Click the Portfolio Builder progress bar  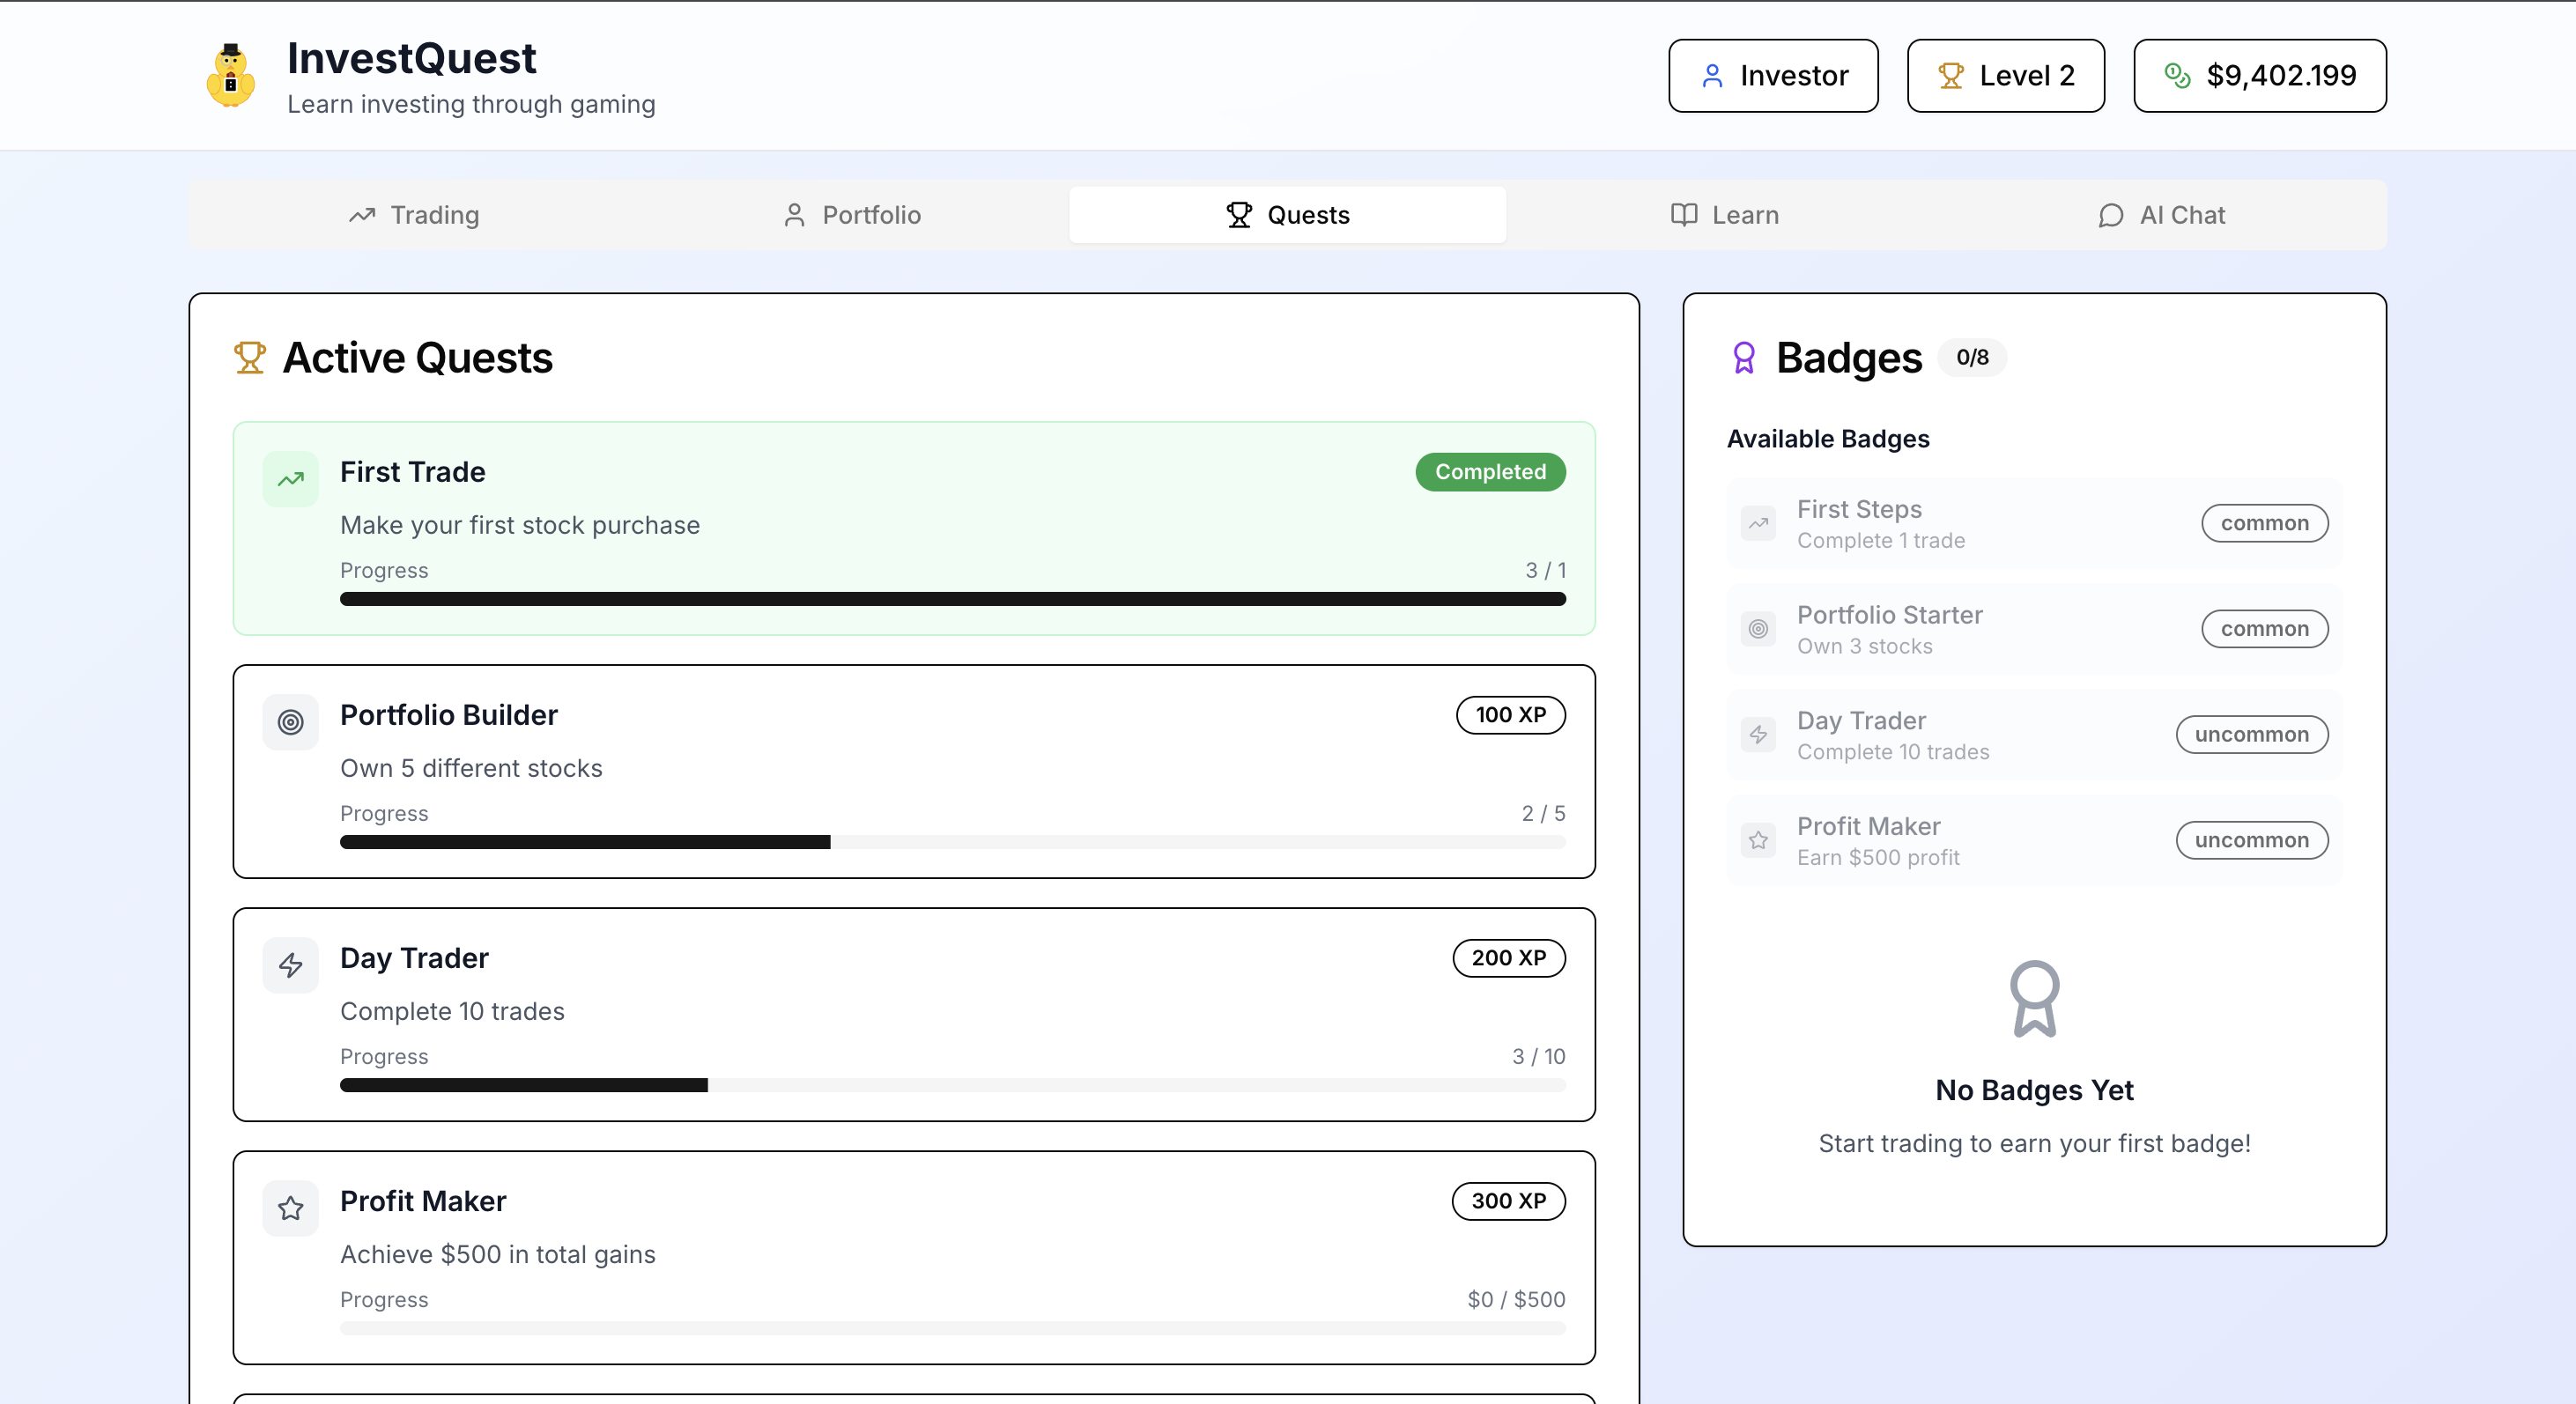click(x=952, y=842)
